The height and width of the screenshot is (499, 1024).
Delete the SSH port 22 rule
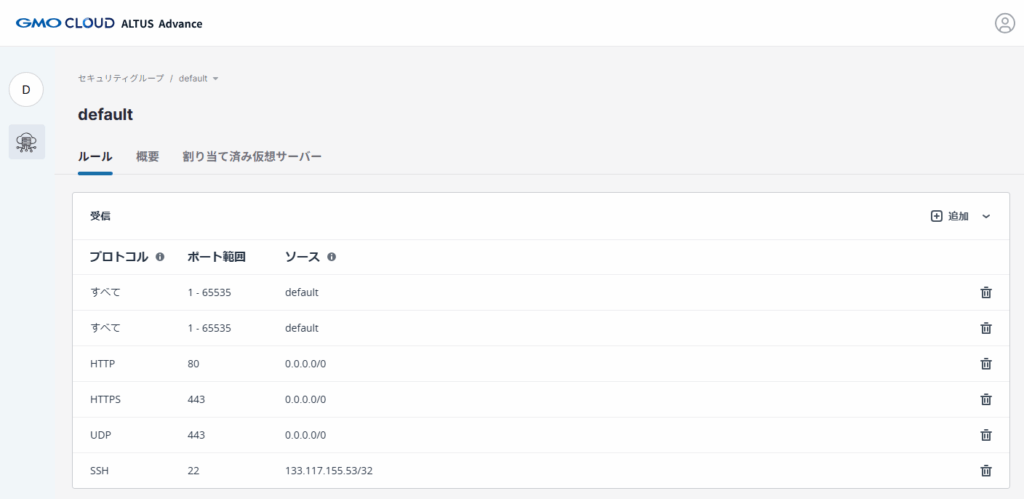985,470
